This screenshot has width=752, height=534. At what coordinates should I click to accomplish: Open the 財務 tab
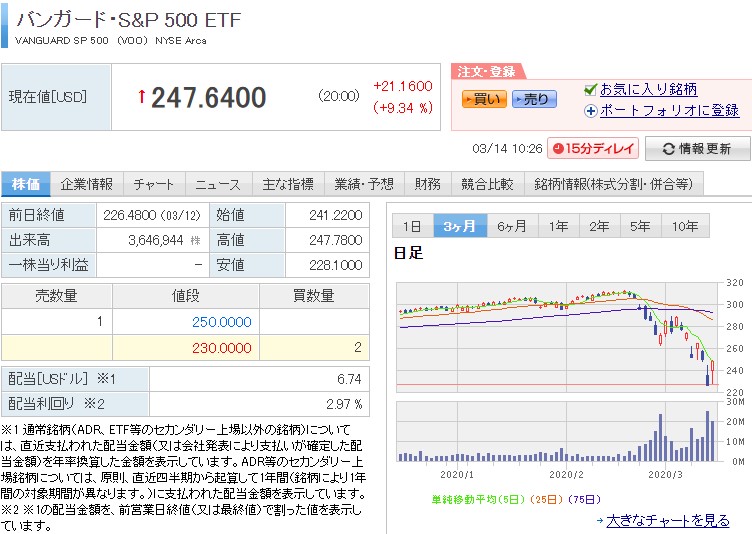tap(428, 184)
